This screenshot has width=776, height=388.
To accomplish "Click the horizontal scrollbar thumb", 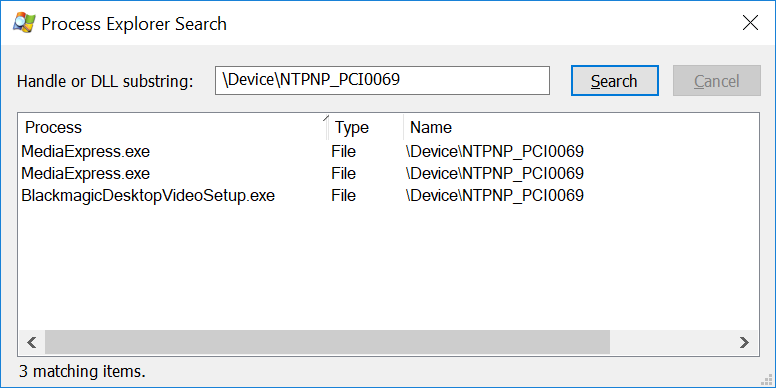I will coord(327,342).
